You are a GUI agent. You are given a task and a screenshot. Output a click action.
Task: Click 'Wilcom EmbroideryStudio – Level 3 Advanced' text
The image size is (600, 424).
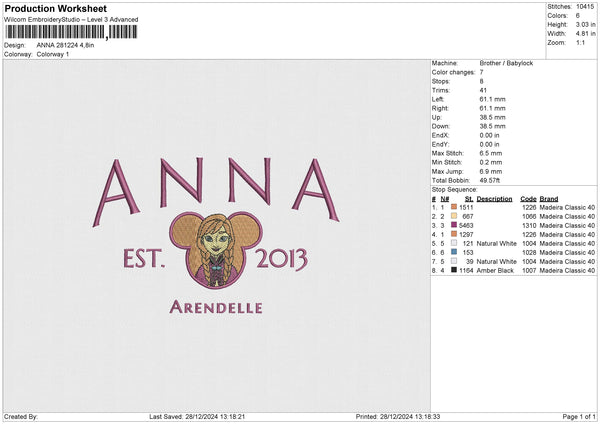click(x=71, y=20)
